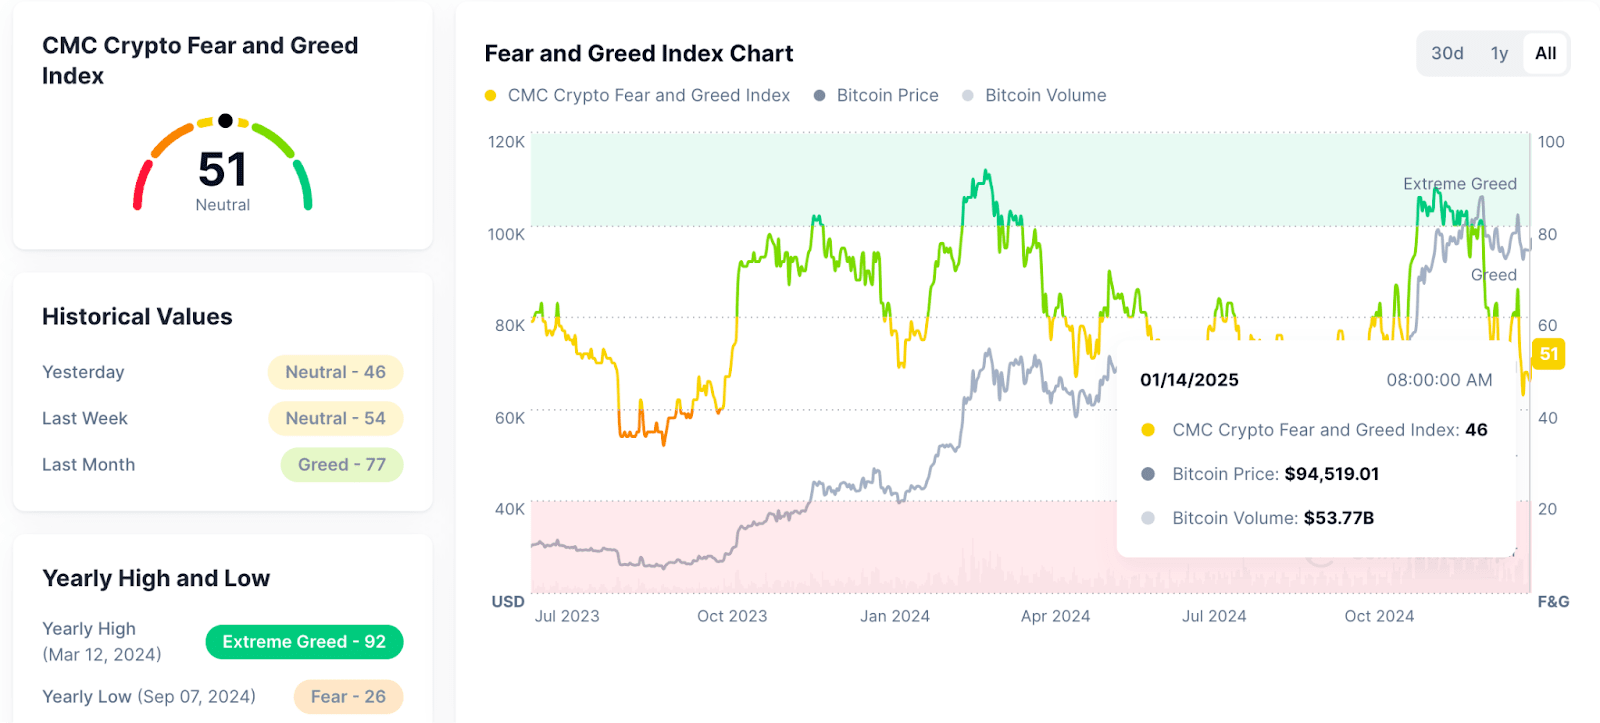
Task: Toggle Bitcoin Volume series in legend
Action: click(x=1045, y=96)
